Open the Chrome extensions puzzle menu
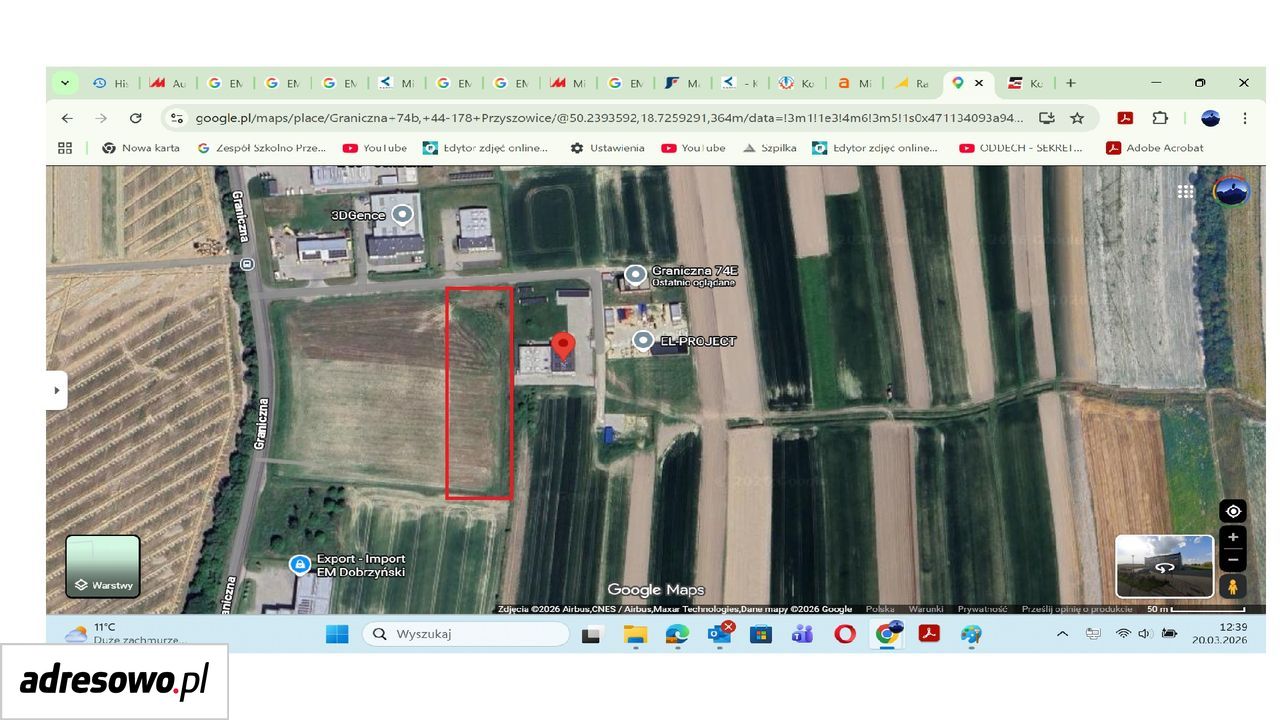The height and width of the screenshot is (720, 1280). 1160,118
